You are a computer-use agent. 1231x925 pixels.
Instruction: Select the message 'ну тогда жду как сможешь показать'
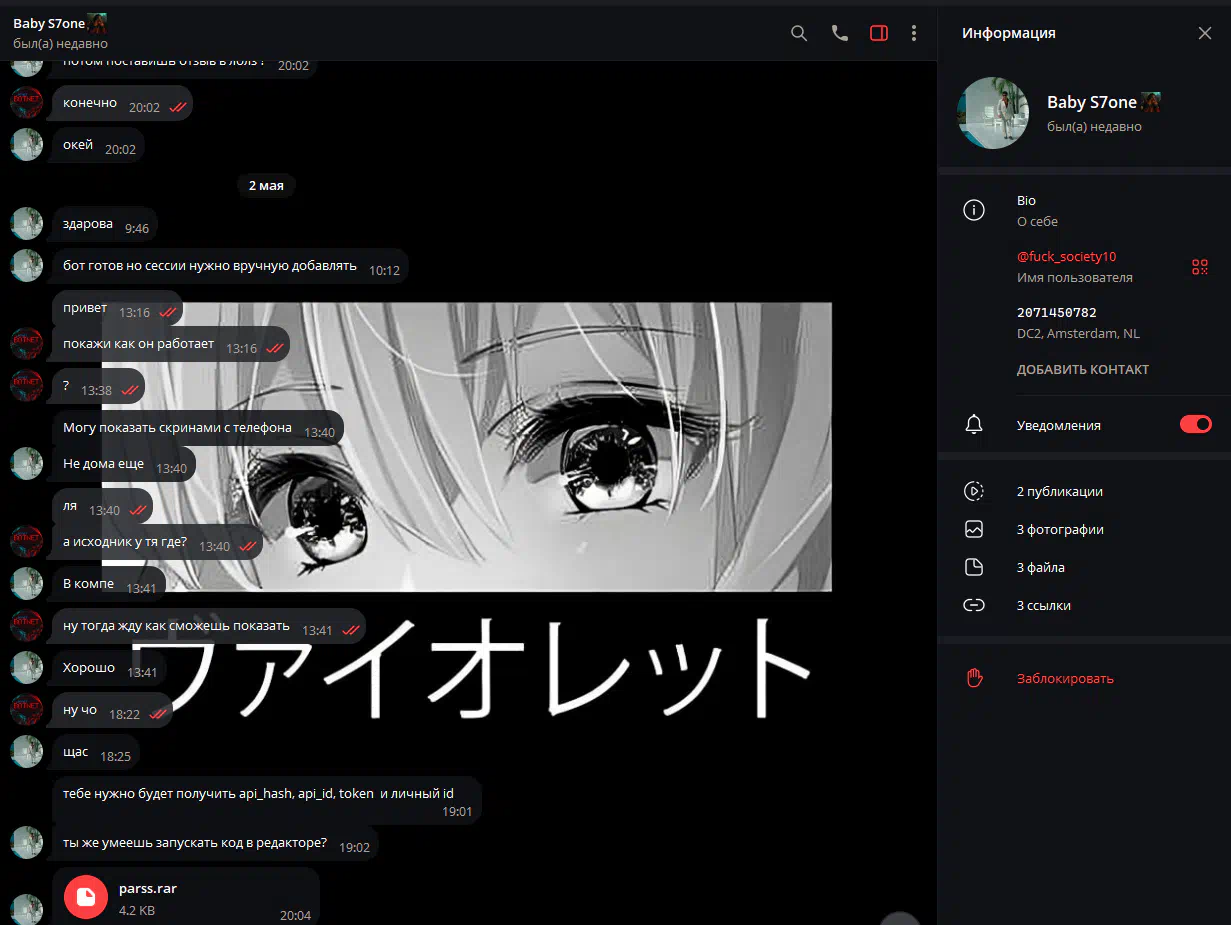pyautogui.click(x=209, y=626)
